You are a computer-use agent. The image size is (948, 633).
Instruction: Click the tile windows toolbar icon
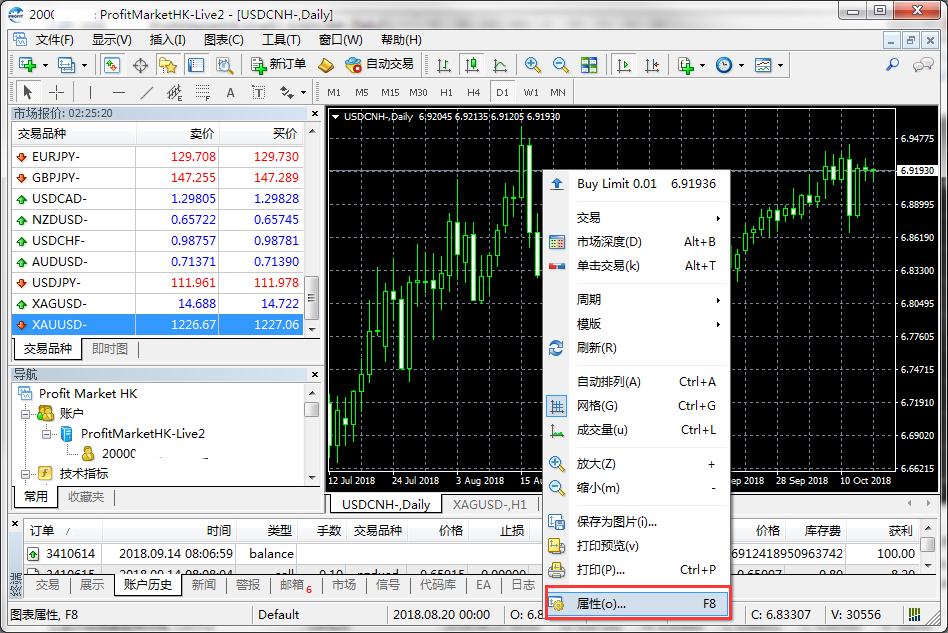tap(589, 64)
